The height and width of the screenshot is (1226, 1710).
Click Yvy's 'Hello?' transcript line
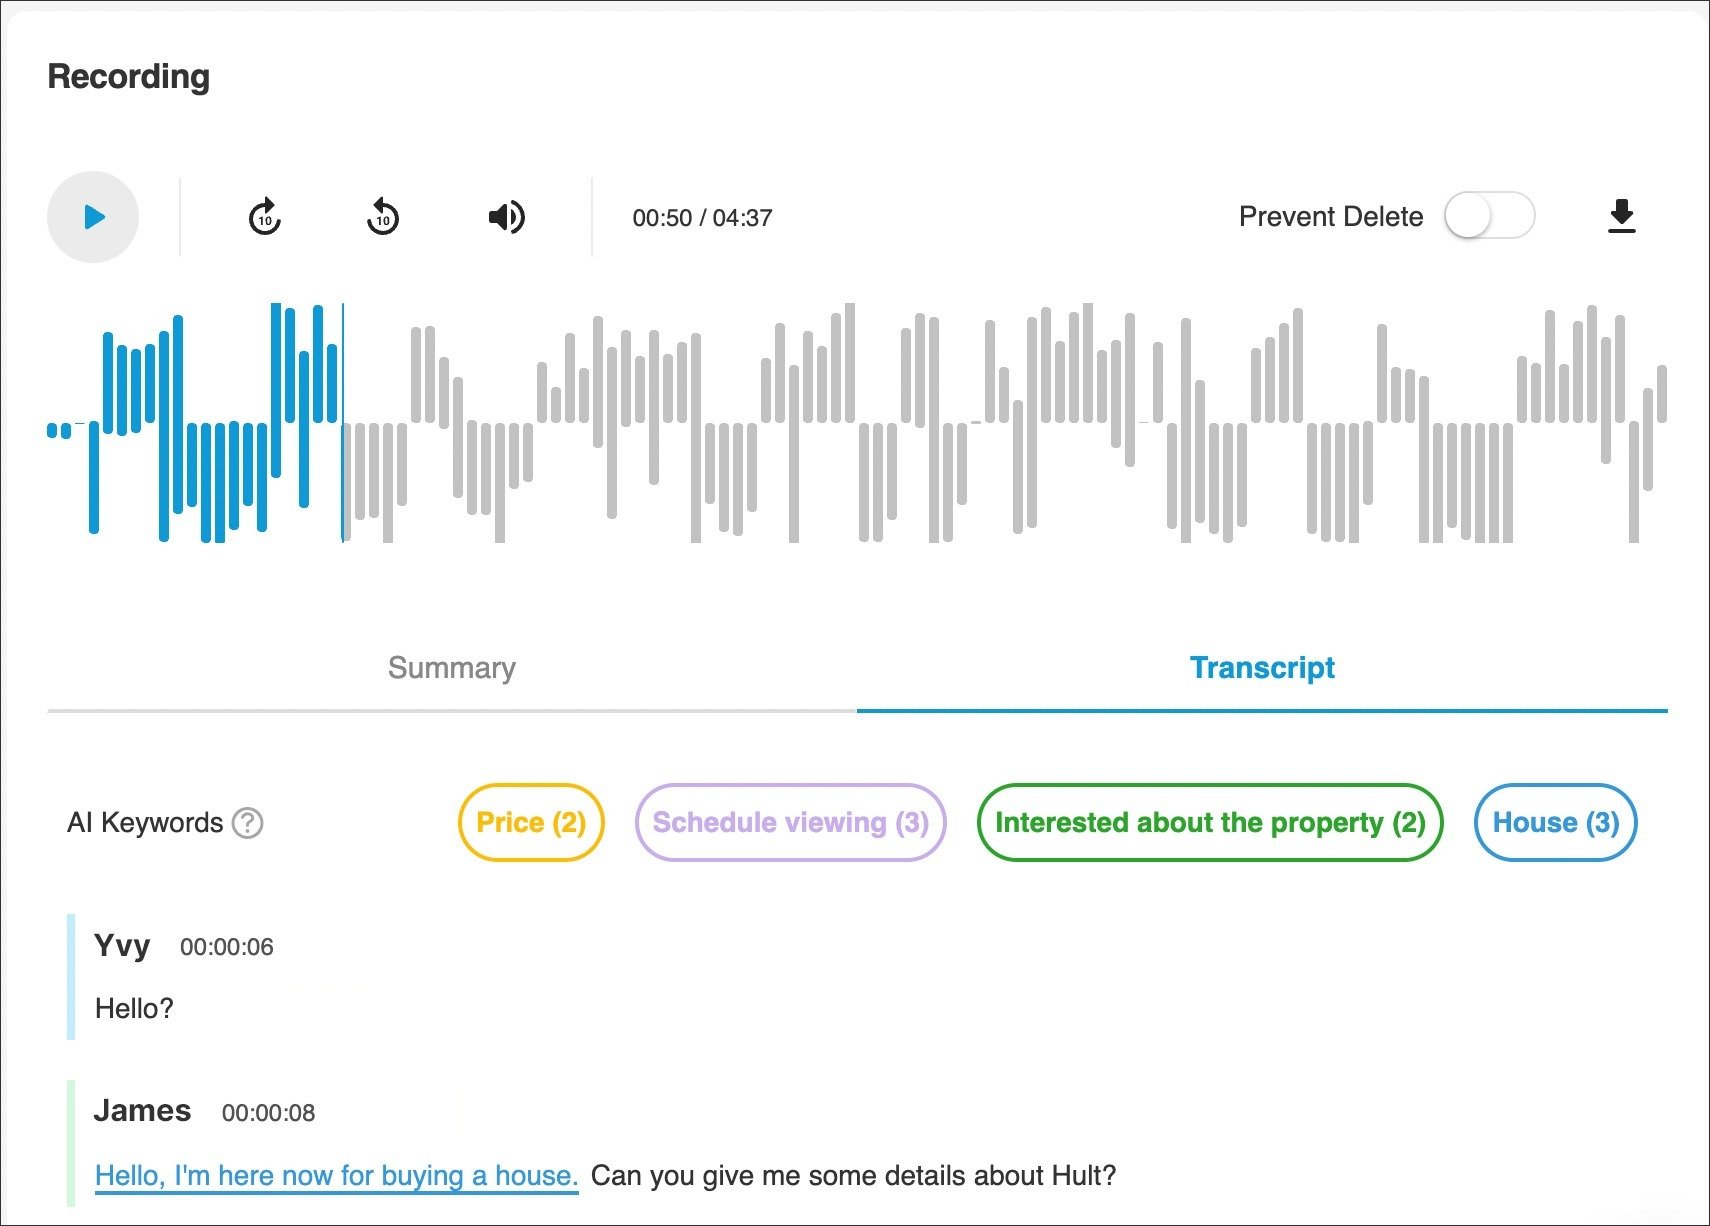(x=134, y=1008)
